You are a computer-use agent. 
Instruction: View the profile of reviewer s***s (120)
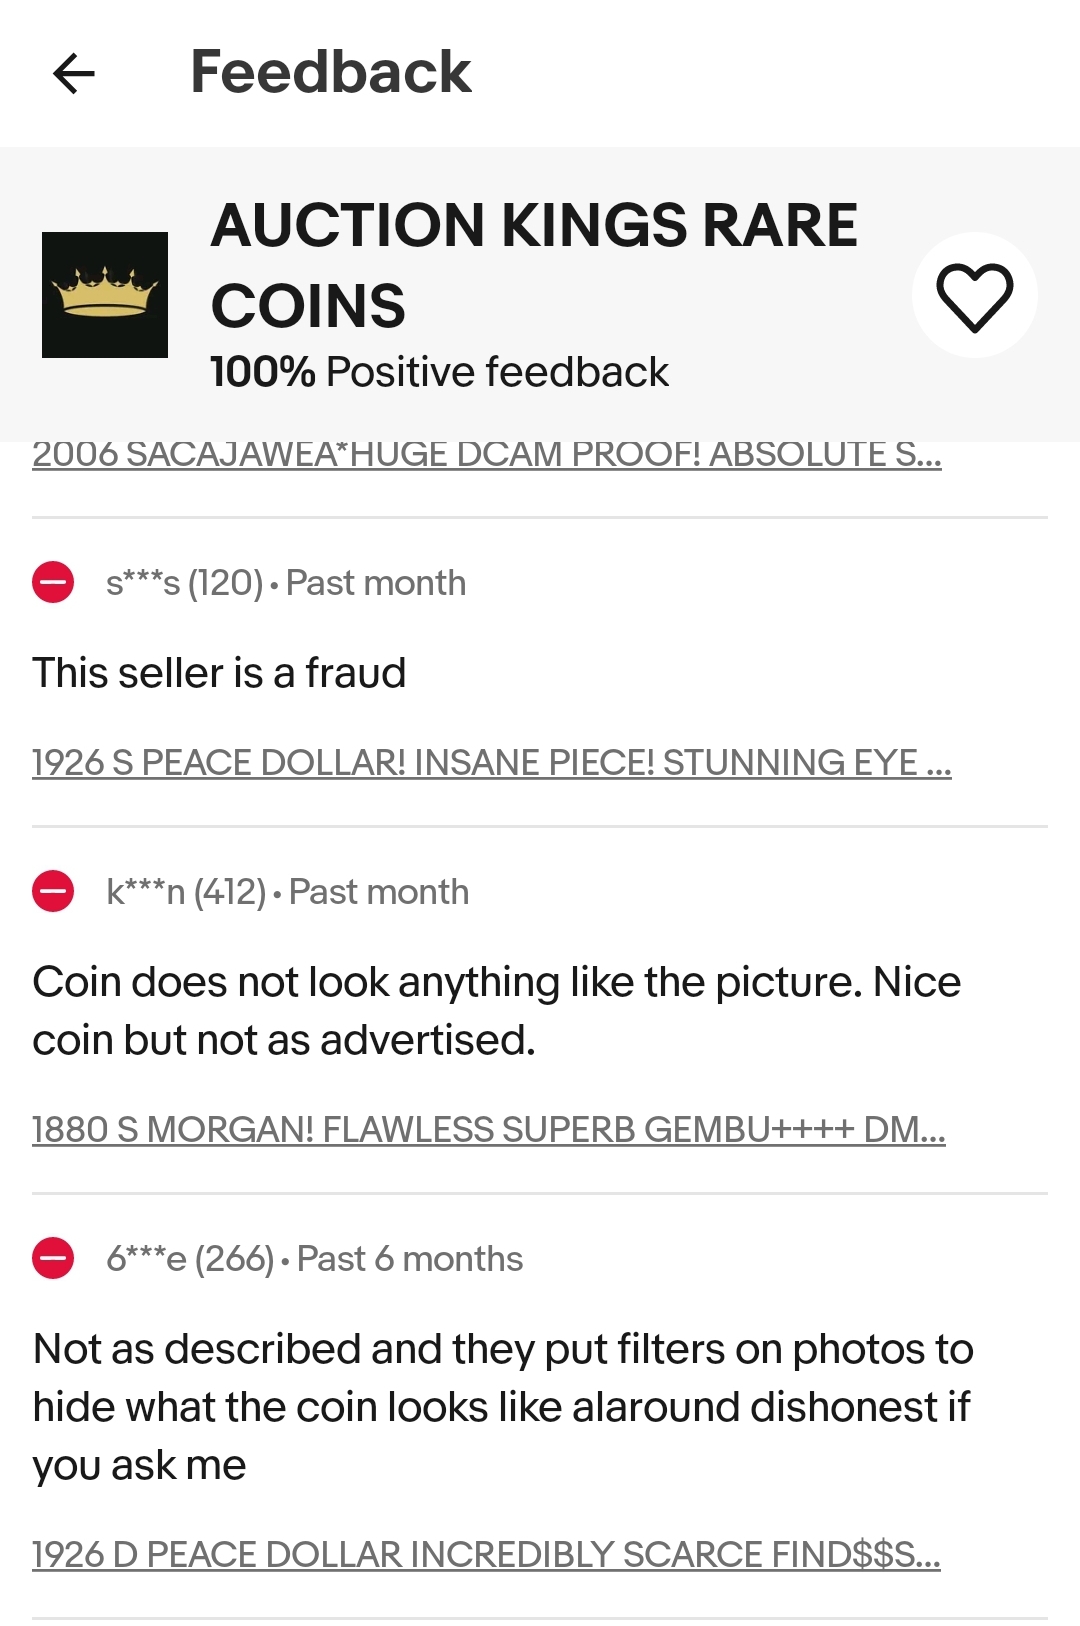(184, 583)
